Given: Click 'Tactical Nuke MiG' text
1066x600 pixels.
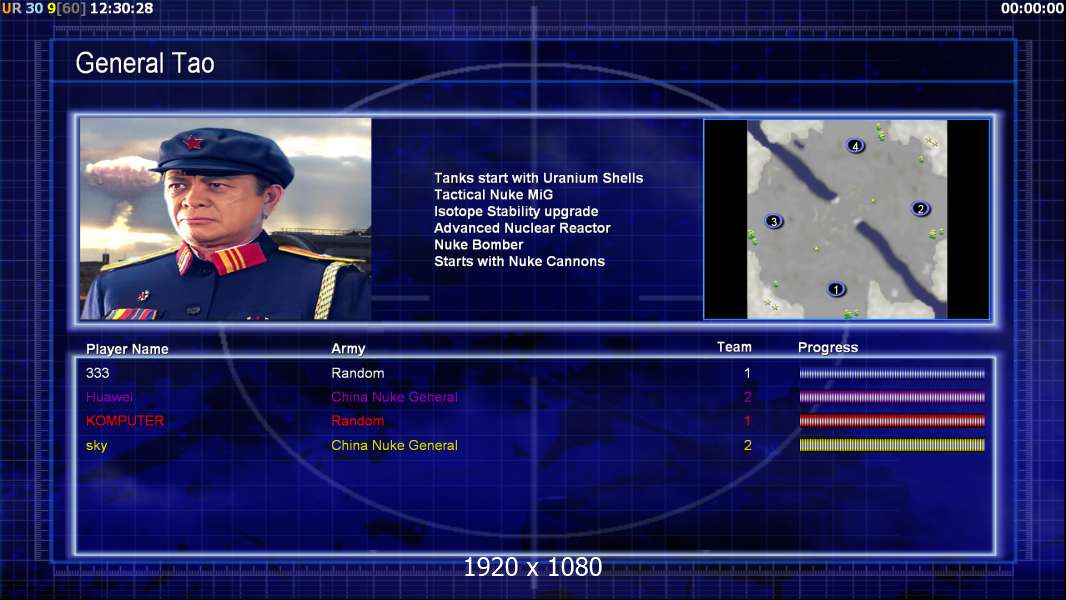Looking at the screenshot, I should tap(494, 194).
